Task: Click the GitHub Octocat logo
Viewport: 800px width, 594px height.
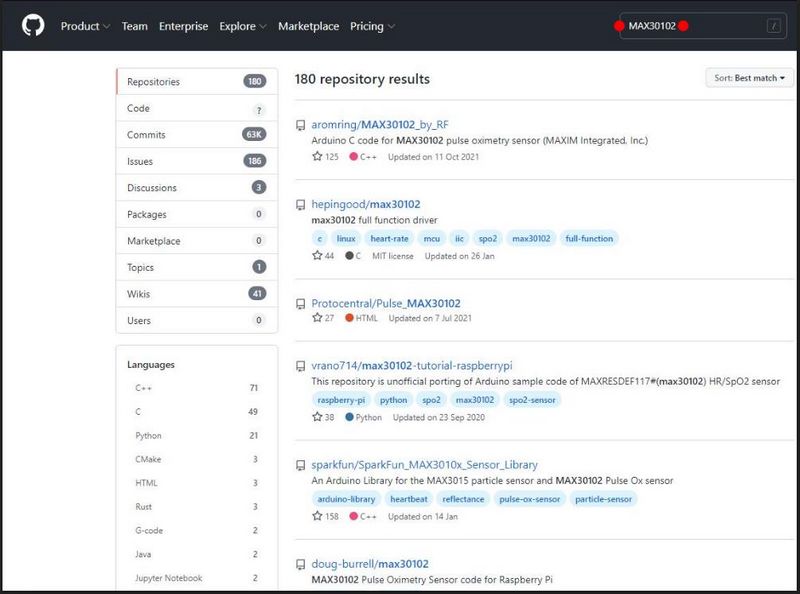Action: coord(33,26)
